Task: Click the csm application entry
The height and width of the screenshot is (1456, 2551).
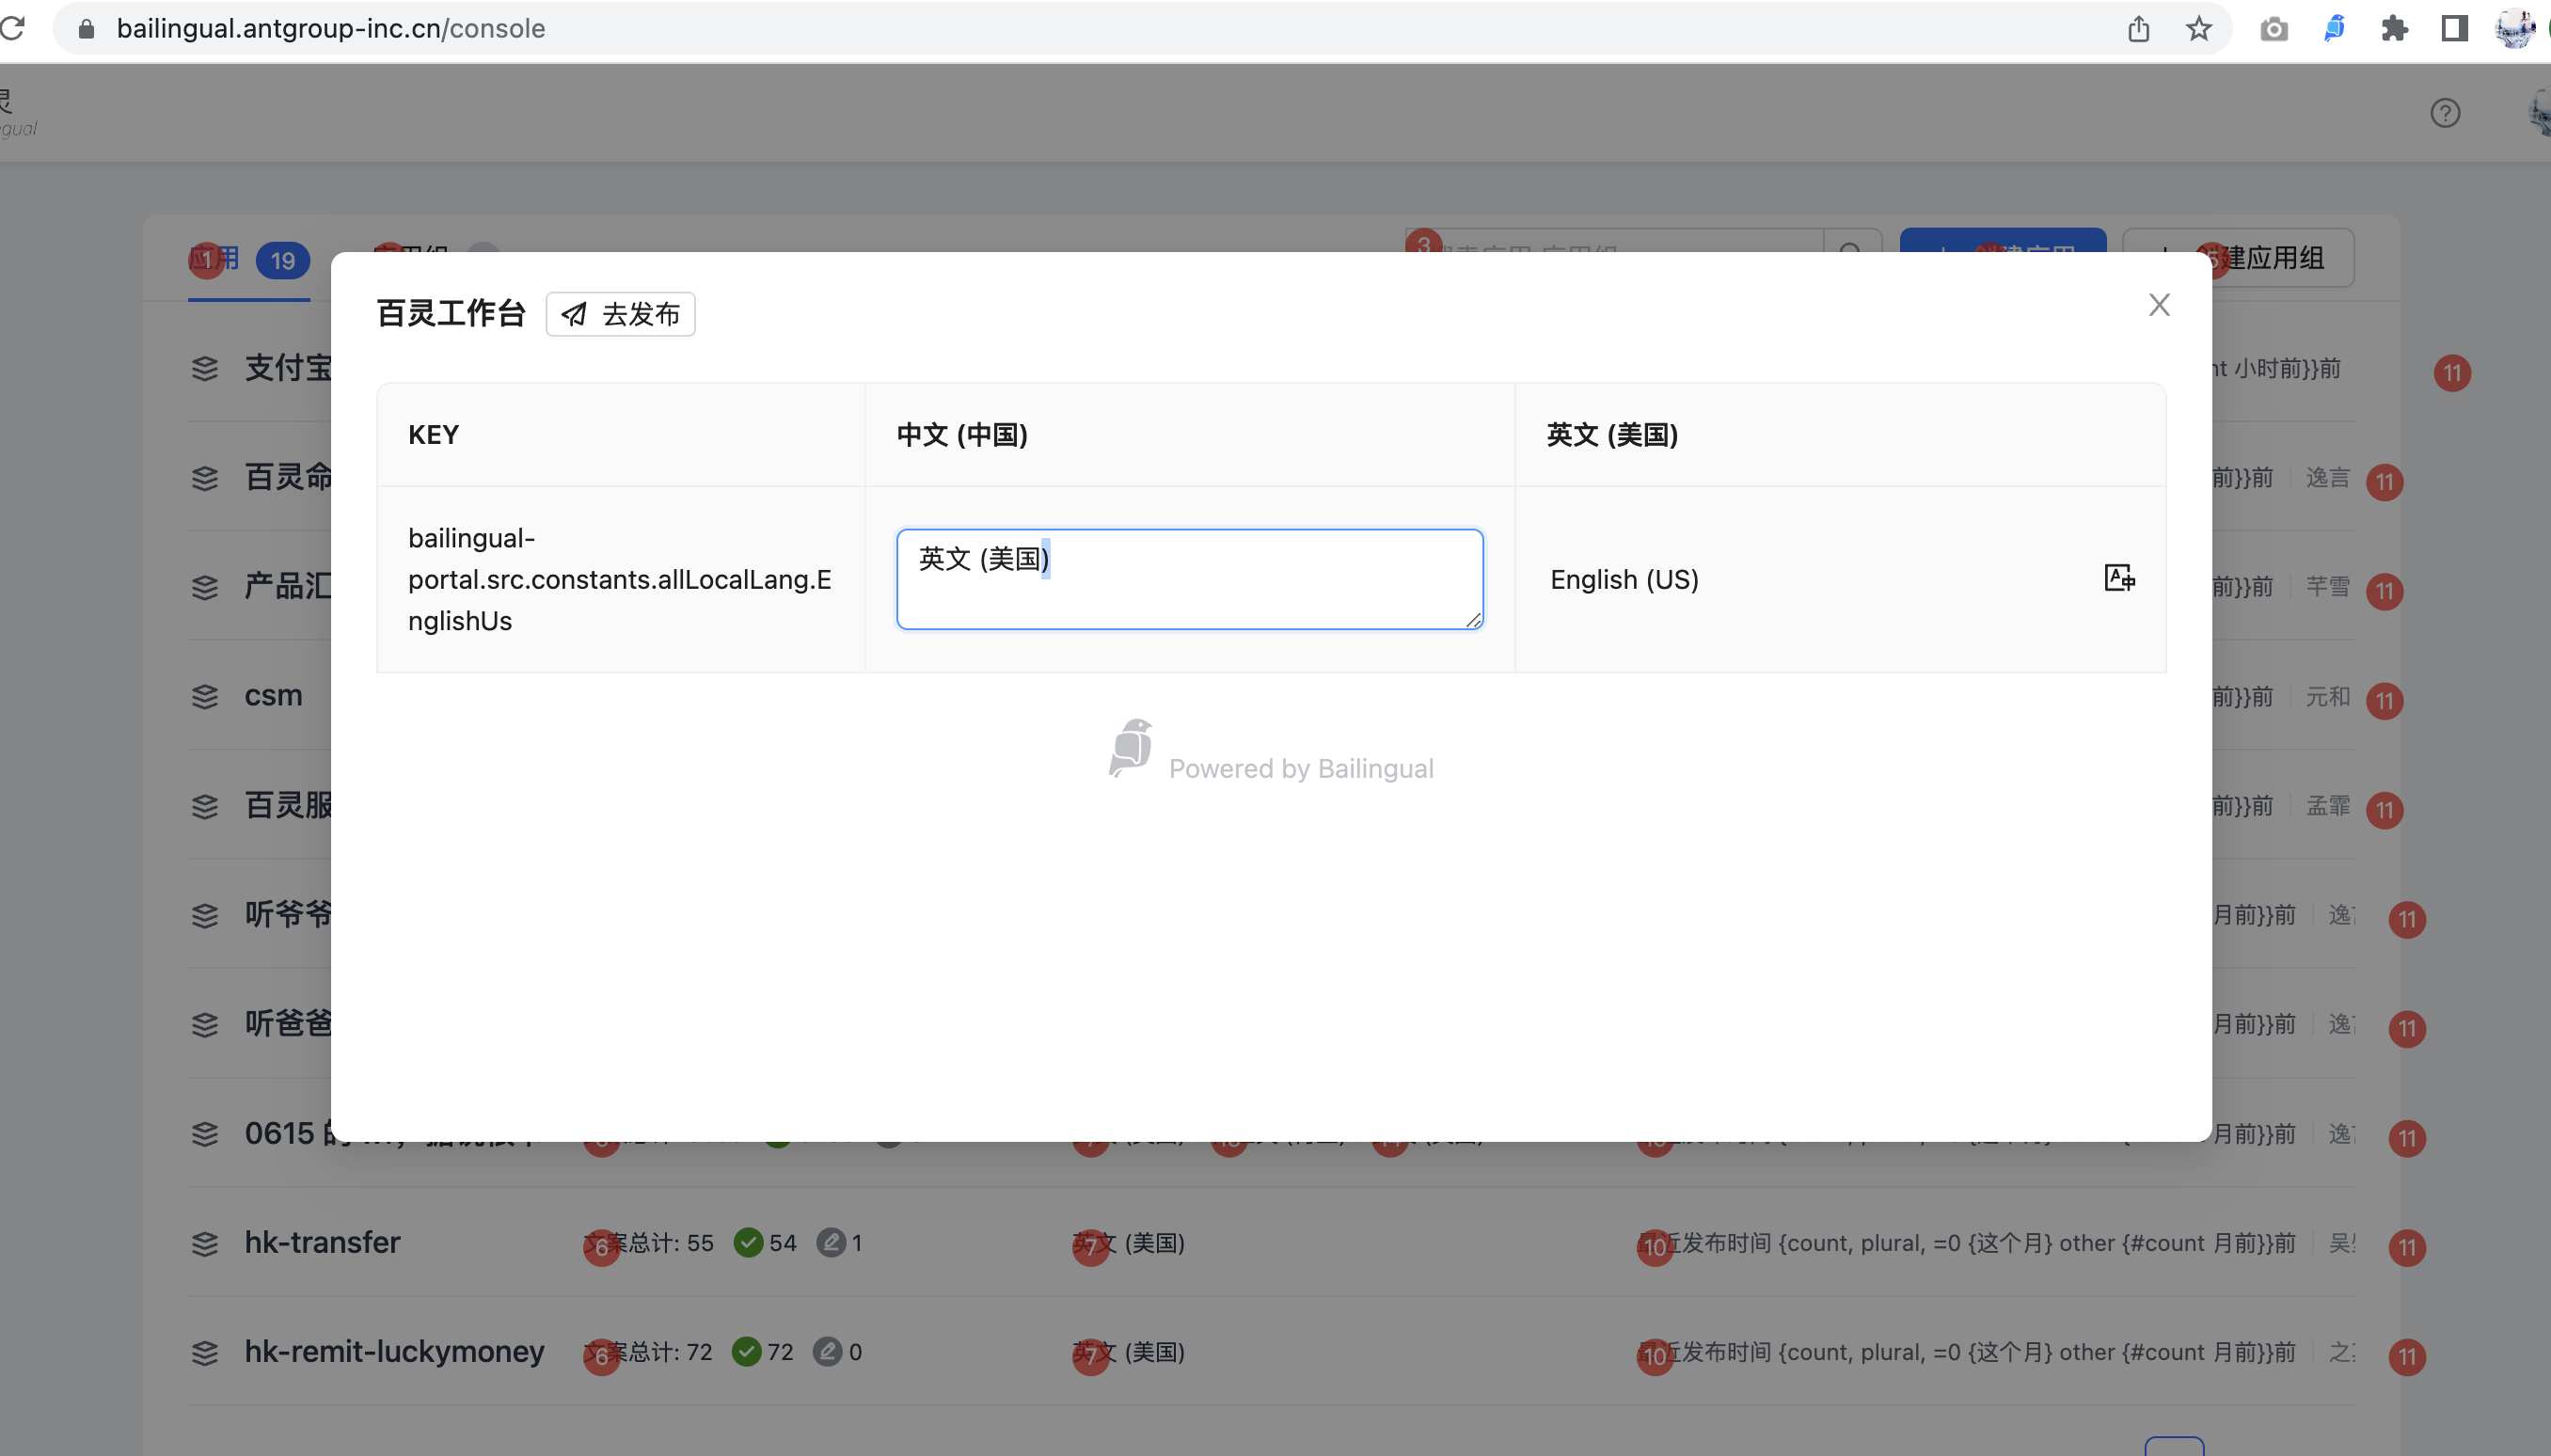Action: (x=273, y=695)
